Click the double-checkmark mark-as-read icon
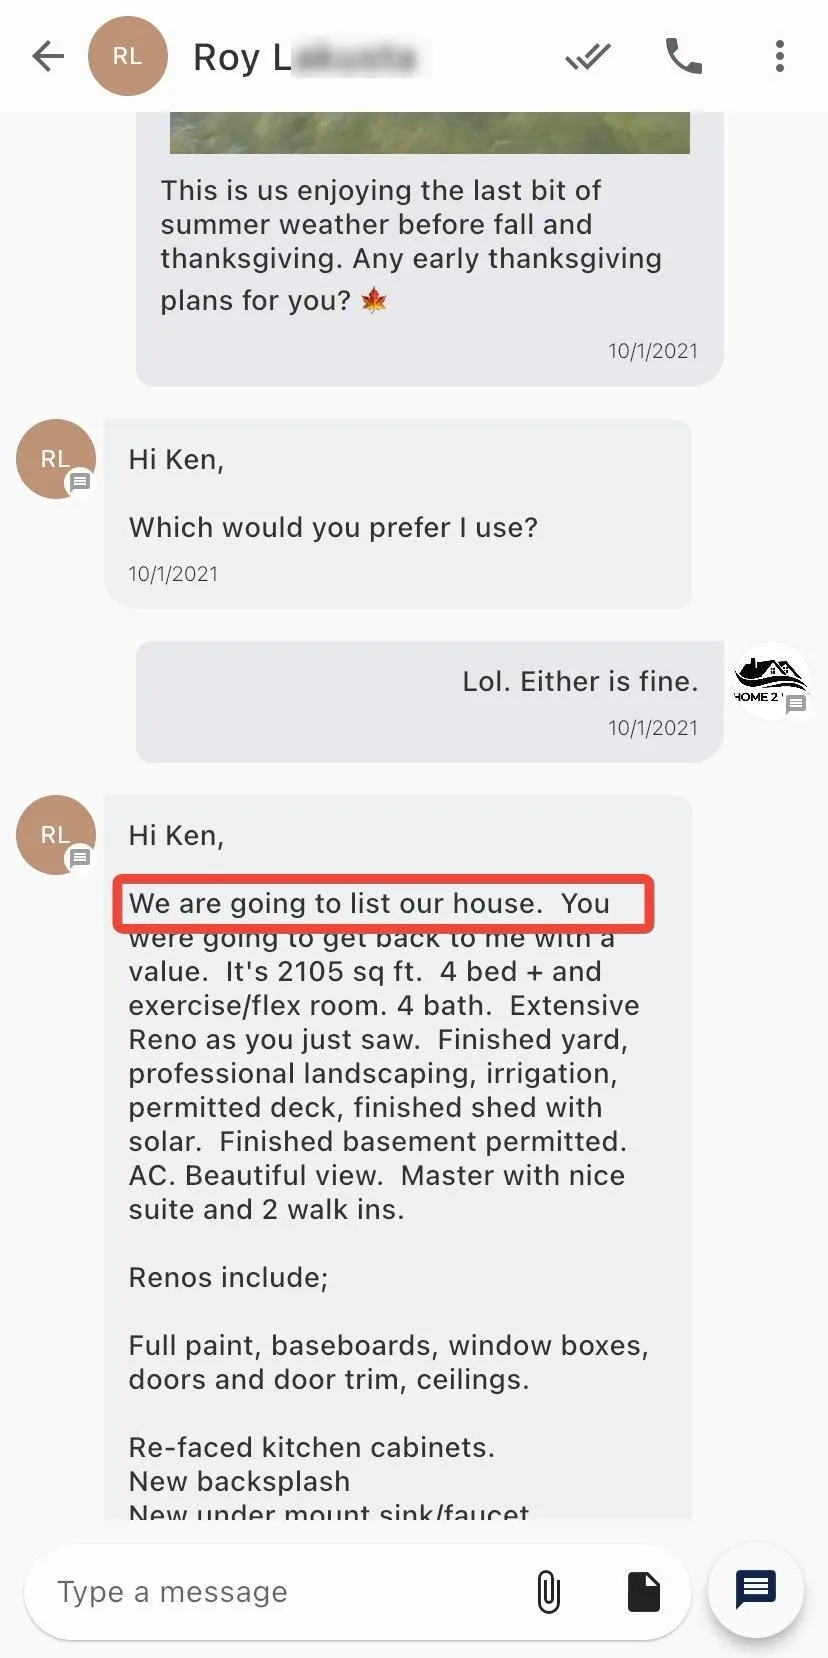Screen dimensions: 828x1658 pos(587,57)
